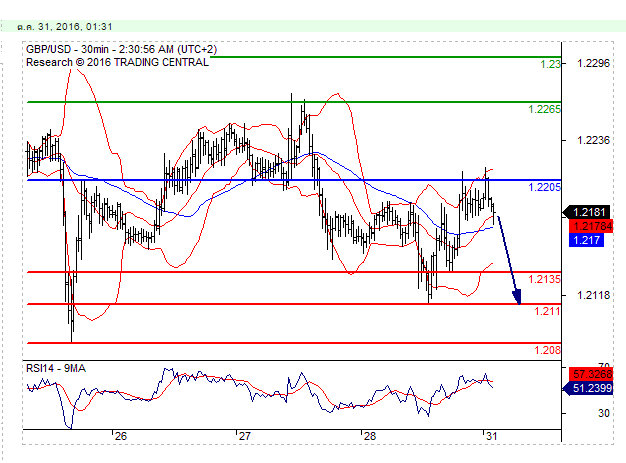Click the date axis label 31
The height and width of the screenshot is (463, 626).
492,436
